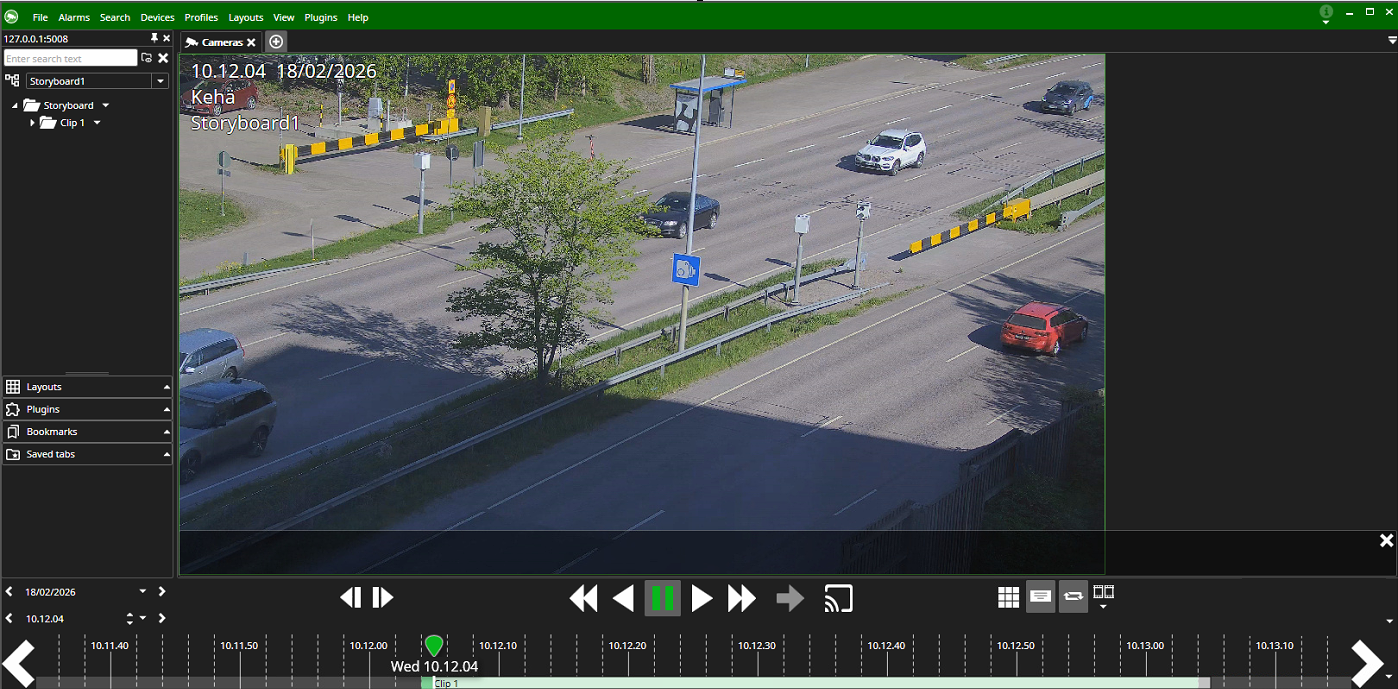Step one frame forward
The height and width of the screenshot is (689, 1398).
pos(383,598)
